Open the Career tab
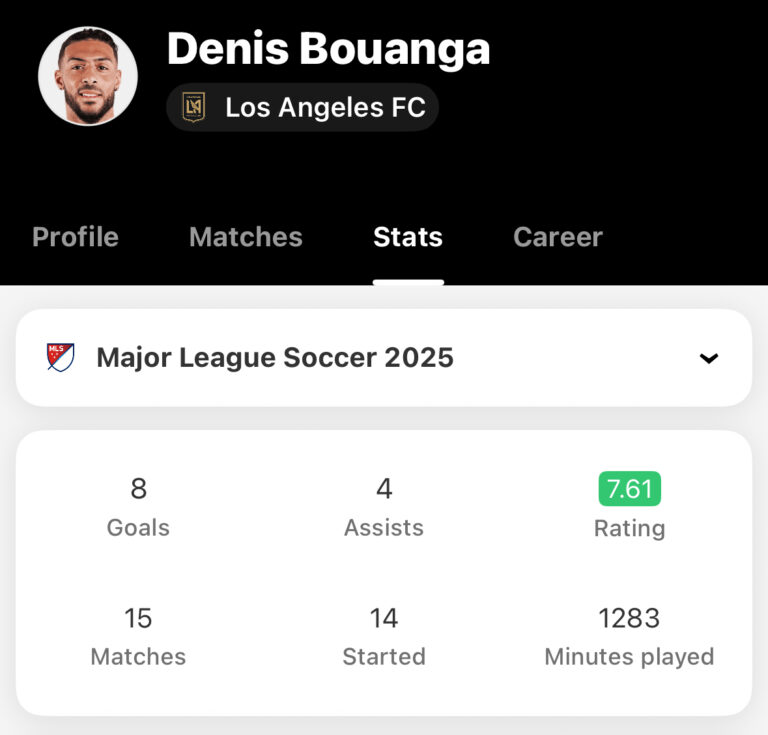The width and height of the screenshot is (768, 735). 557,237
